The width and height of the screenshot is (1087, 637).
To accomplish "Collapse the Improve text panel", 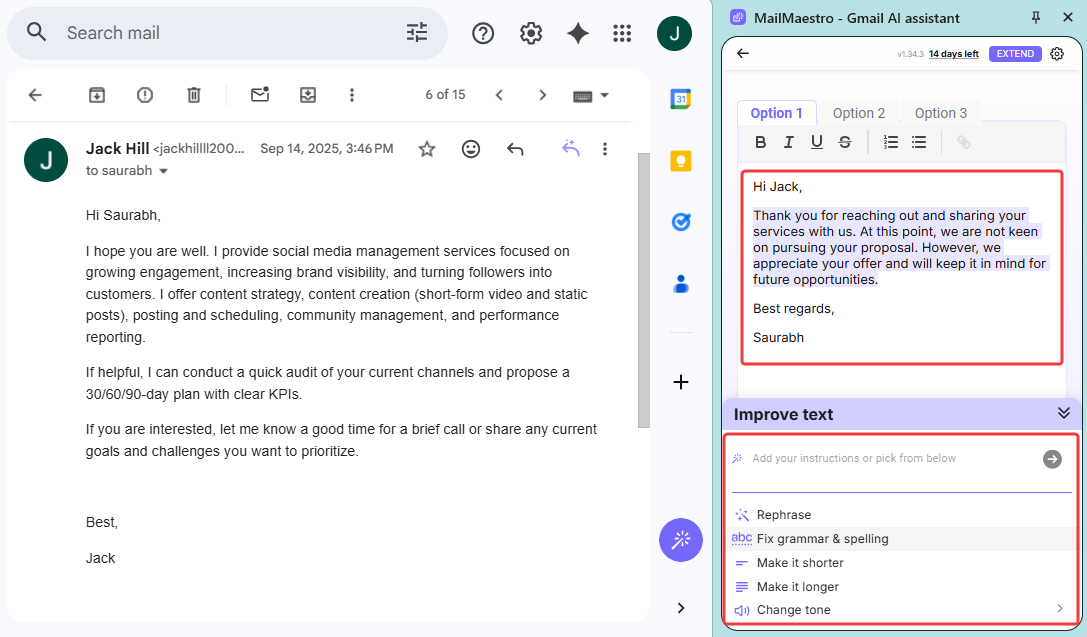I will [1064, 414].
